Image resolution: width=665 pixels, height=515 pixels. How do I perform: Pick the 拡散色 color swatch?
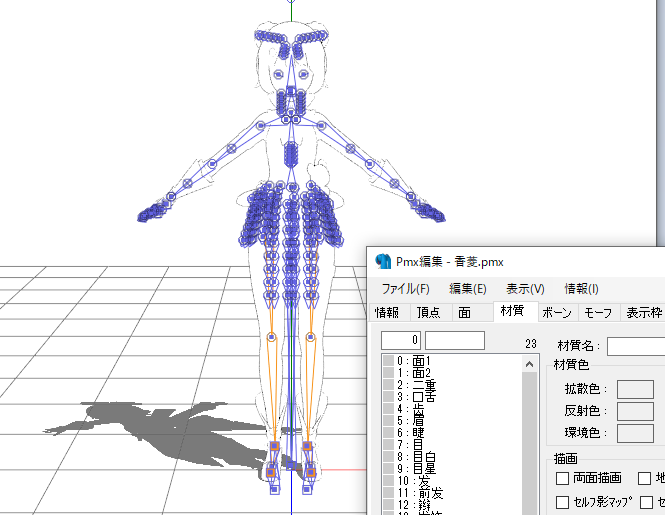tap(635, 389)
